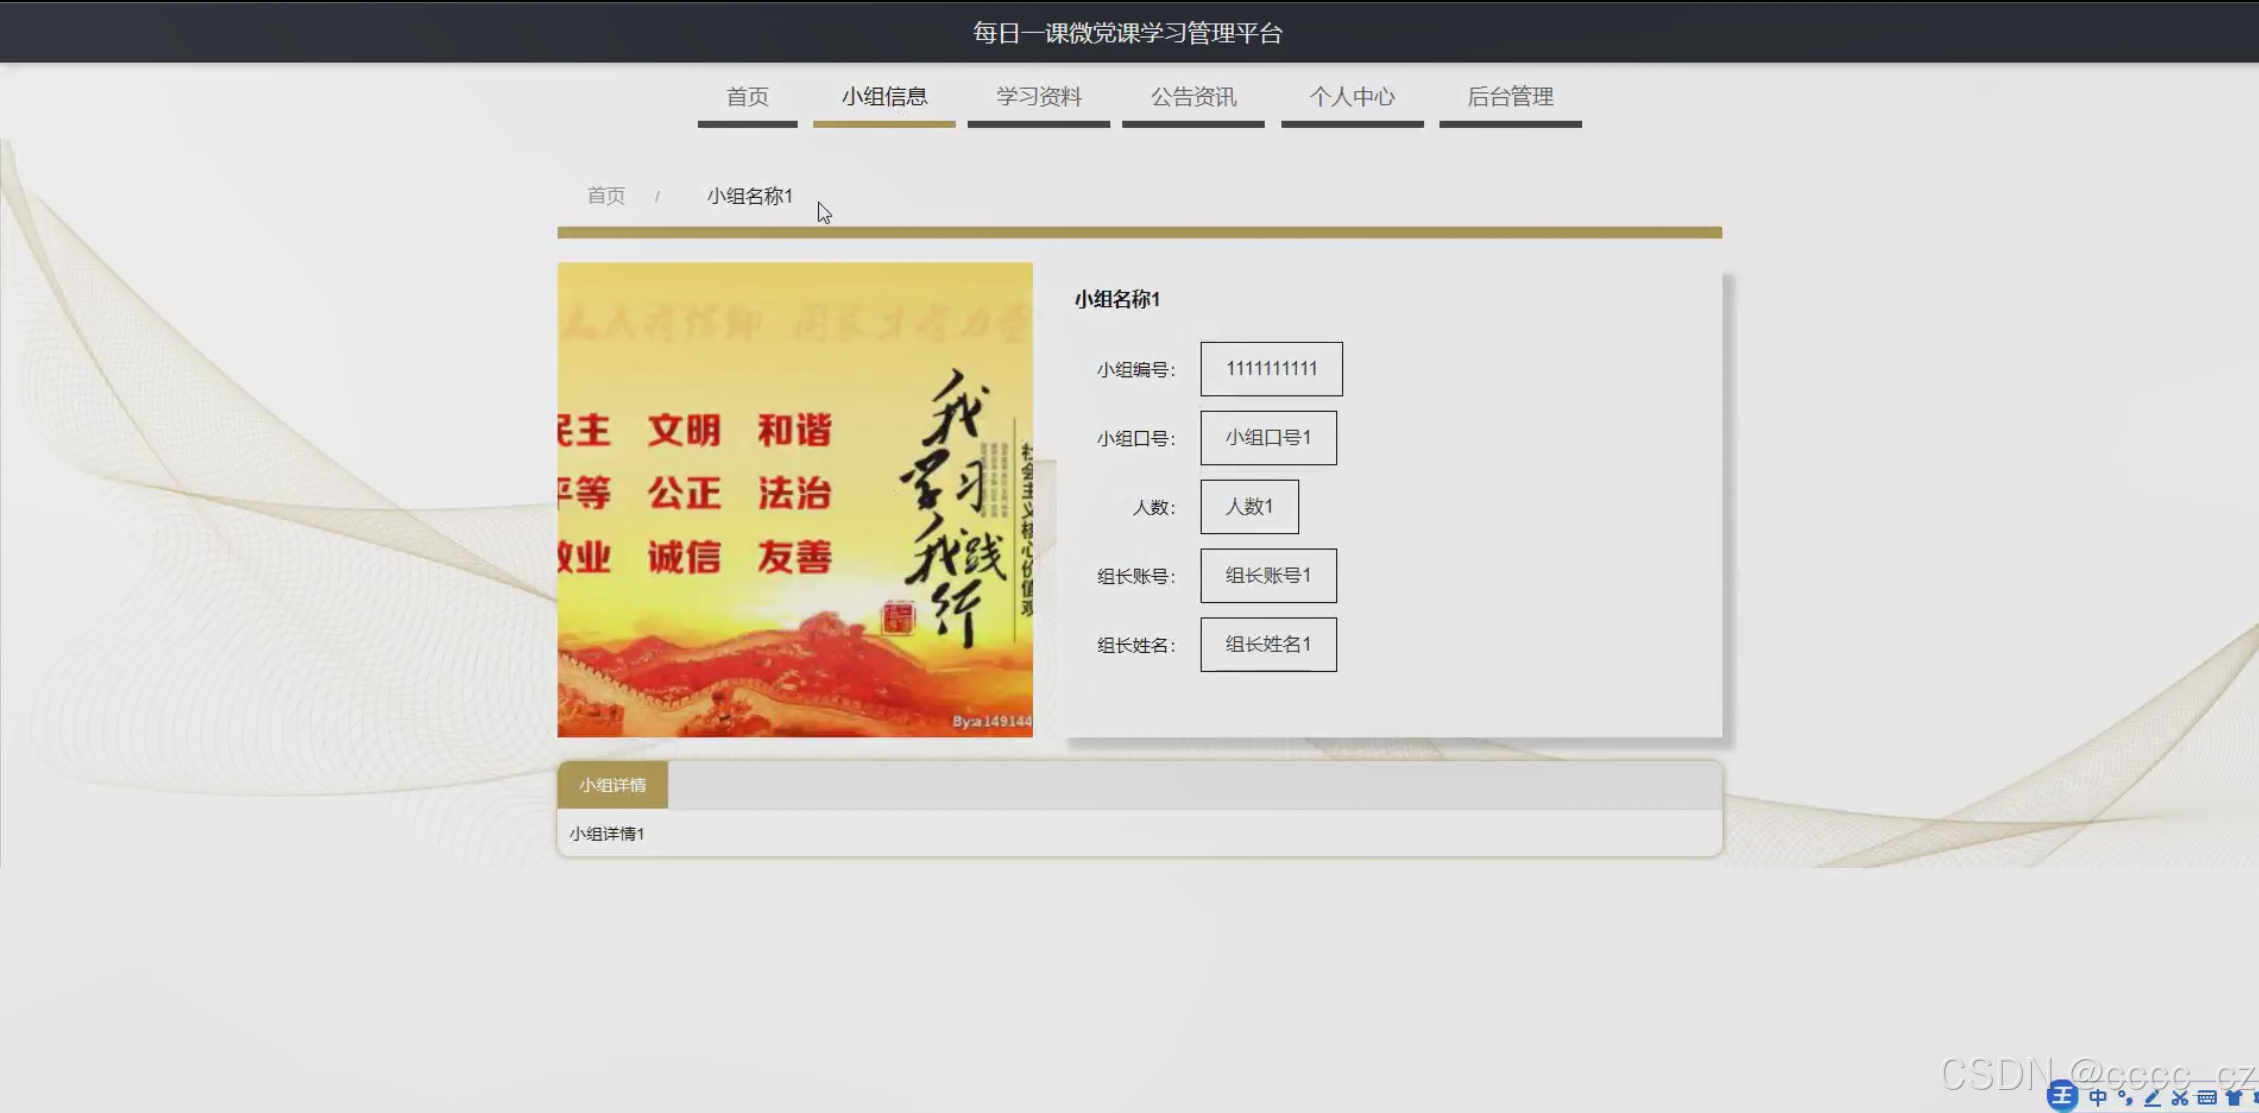Click the 小组口号1 value box
Viewport: 2259px width, 1113px height.
point(1268,438)
